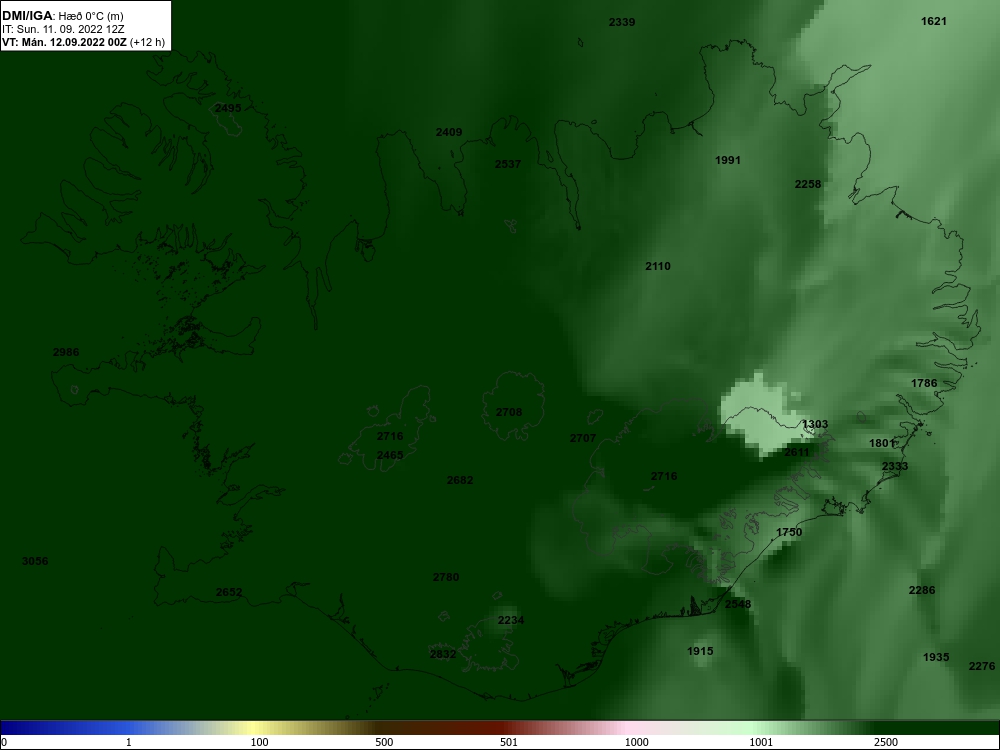This screenshot has width=1000, height=750.
Task: Select the VT: Mán. 12.09.2022 00Z line
Action: (83, 42)
